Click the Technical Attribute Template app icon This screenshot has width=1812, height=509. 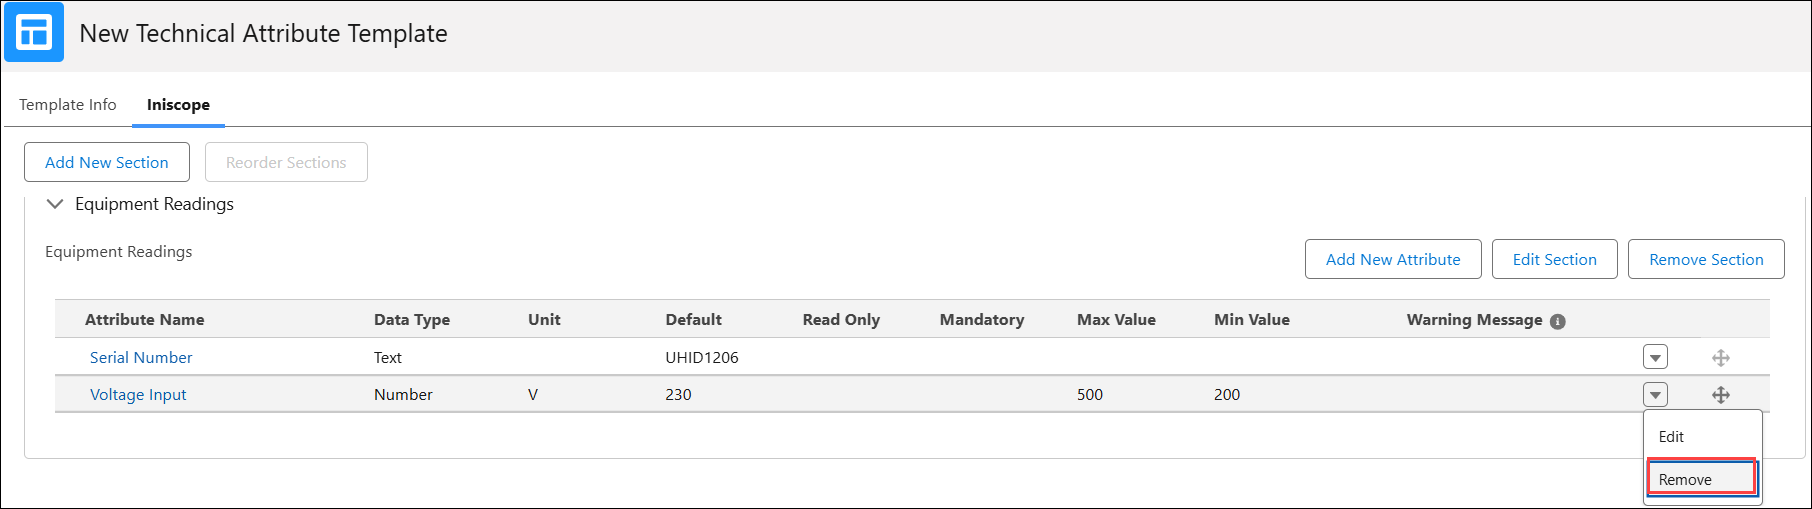(34, 33)
